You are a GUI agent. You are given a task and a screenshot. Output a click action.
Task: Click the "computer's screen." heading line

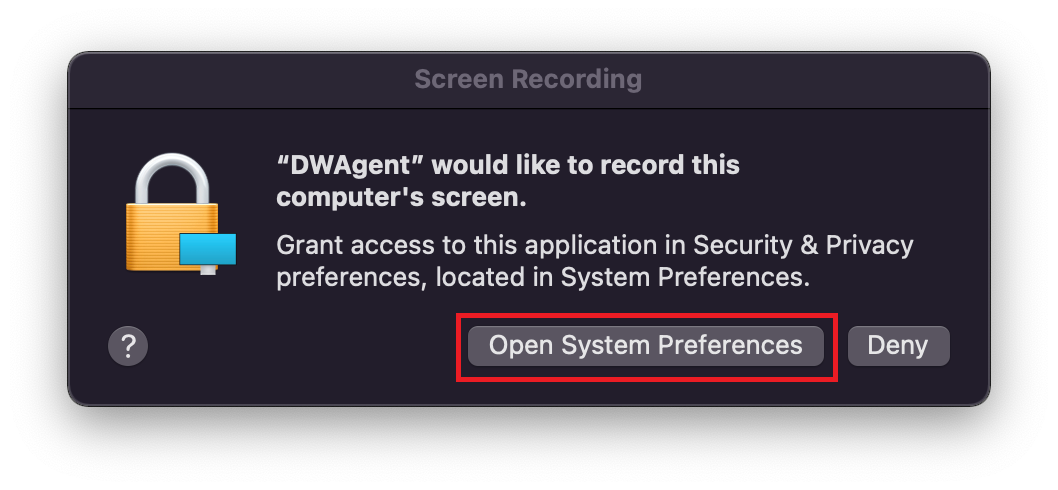pos(401,198)
